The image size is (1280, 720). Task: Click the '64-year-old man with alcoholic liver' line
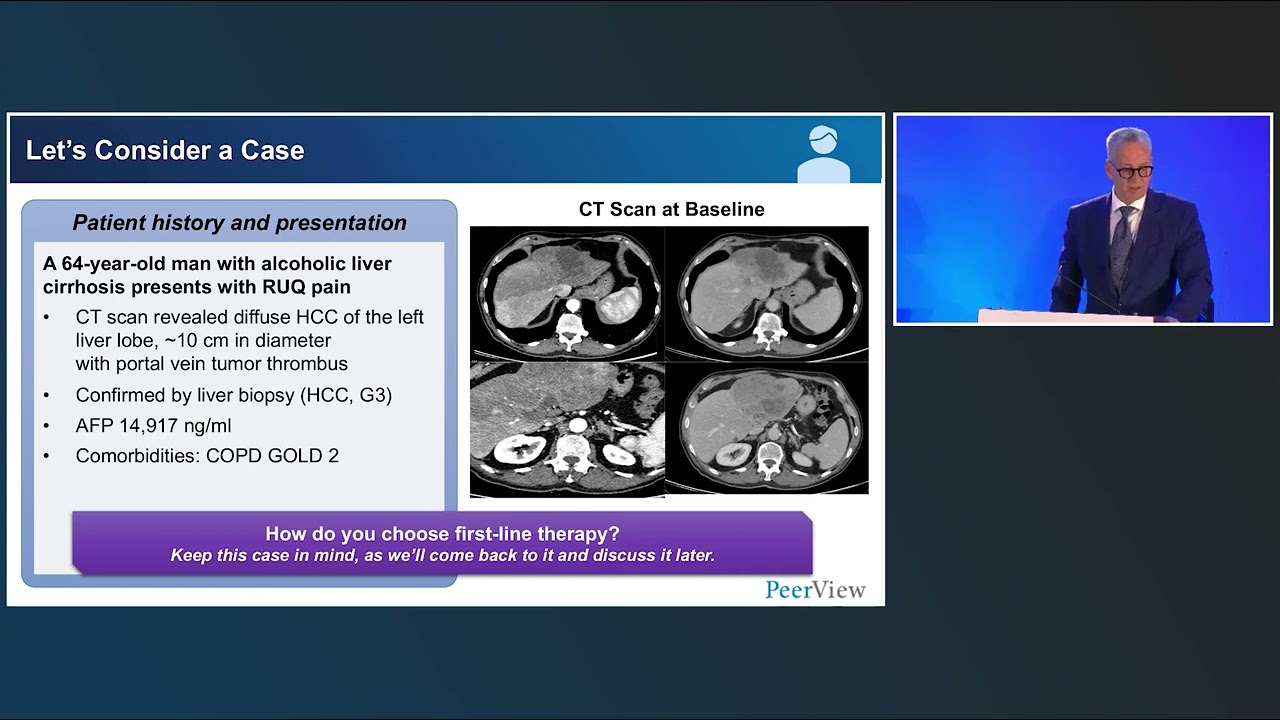pos(217,264)
